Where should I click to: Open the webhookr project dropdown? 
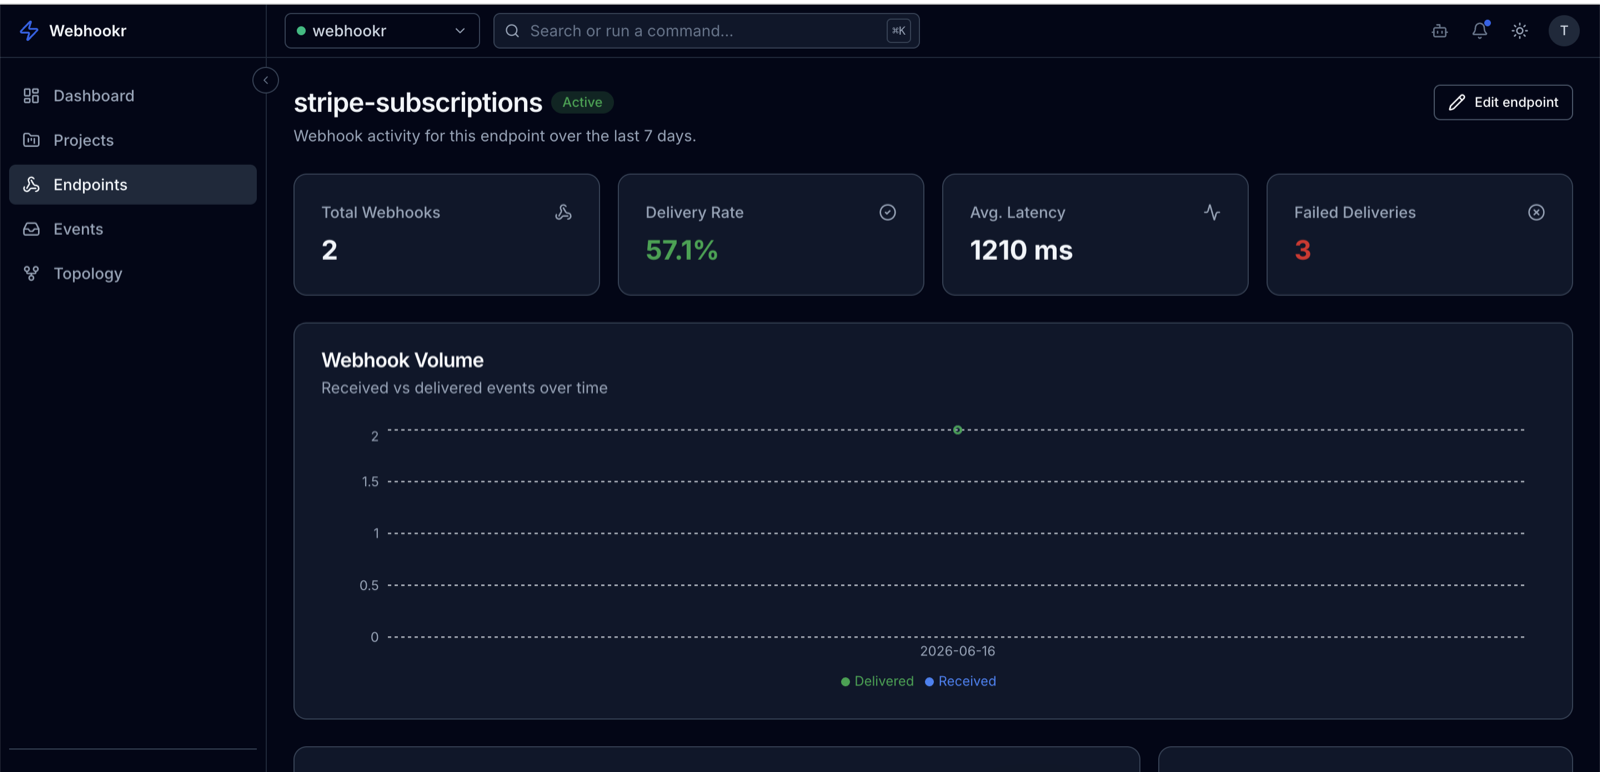pos(382,31)
